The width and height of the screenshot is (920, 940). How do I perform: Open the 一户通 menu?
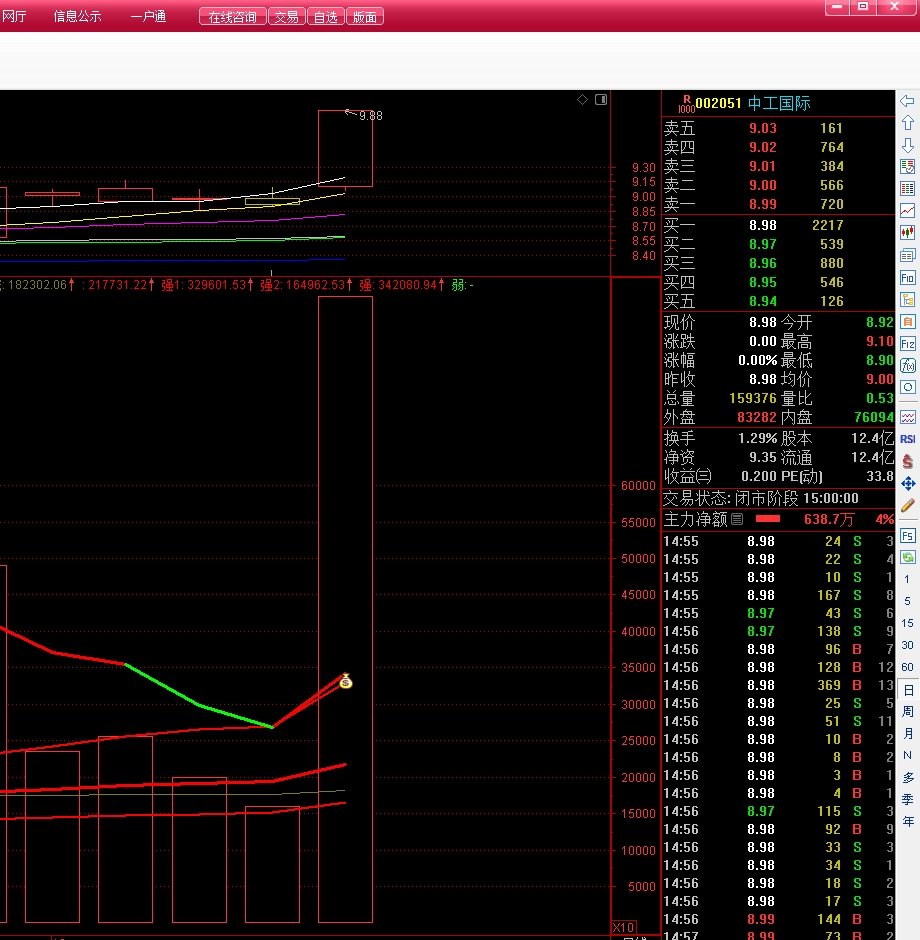(x=148, y=17)
